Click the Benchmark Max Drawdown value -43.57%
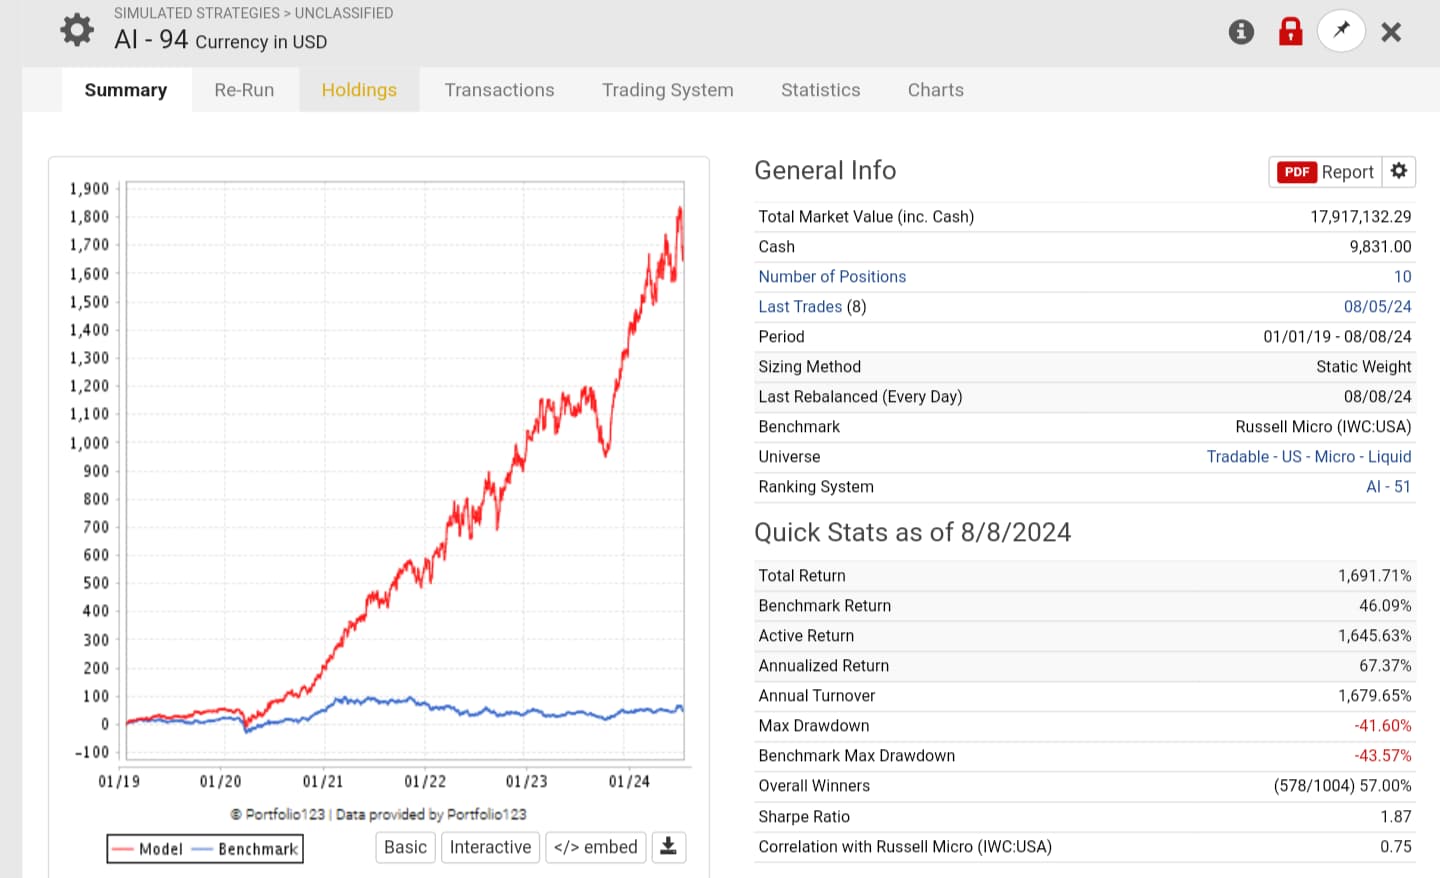This screenshot has height=878, width=1440. click(1383, 756)
